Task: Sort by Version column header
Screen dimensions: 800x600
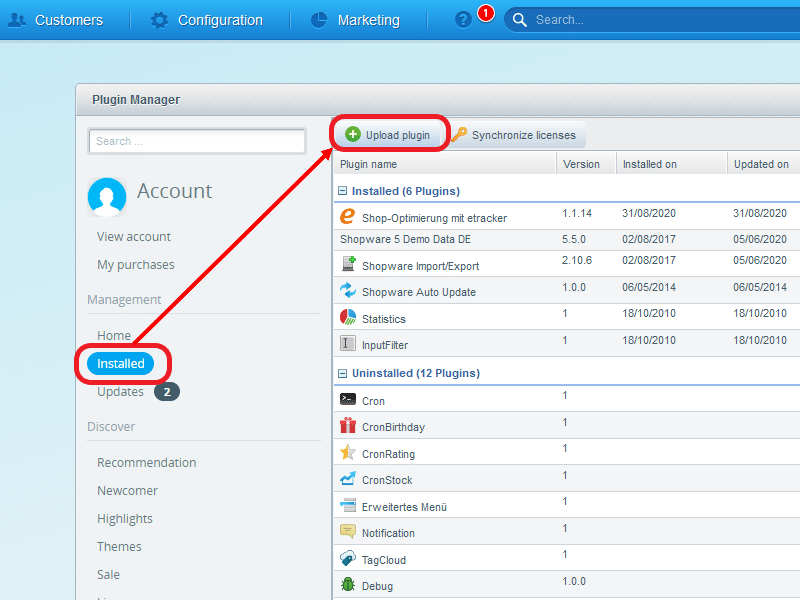Action: (x=586, y=164)
